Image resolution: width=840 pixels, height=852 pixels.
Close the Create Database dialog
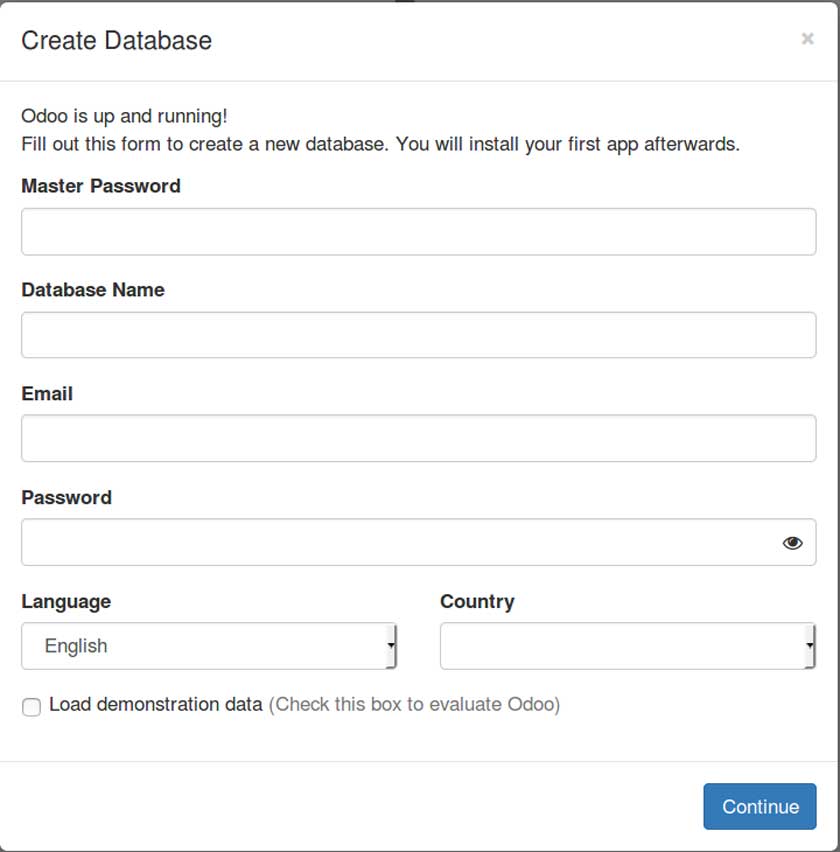[x=807, y=39]
